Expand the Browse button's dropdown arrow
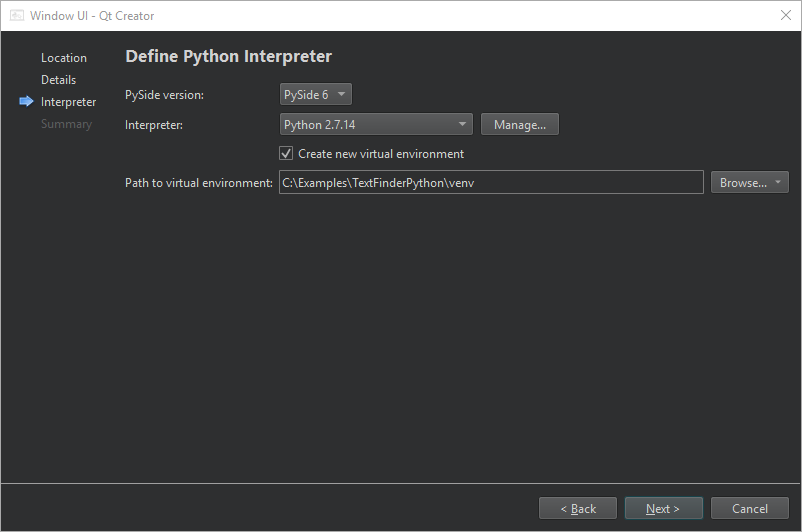This screenshot has height=532, width=802. (x=778, y=183)
